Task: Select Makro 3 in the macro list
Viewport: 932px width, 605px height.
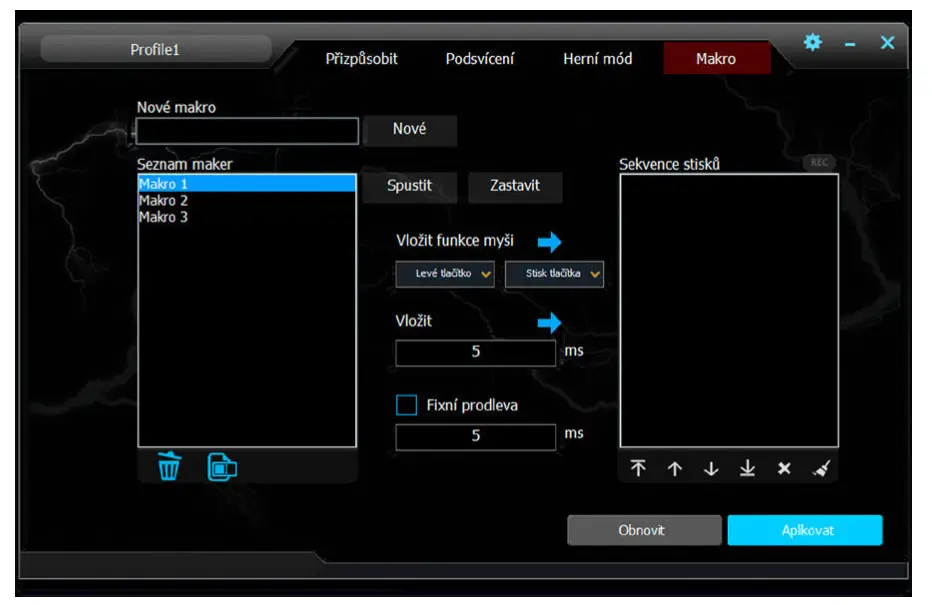Action: point(247,217)
